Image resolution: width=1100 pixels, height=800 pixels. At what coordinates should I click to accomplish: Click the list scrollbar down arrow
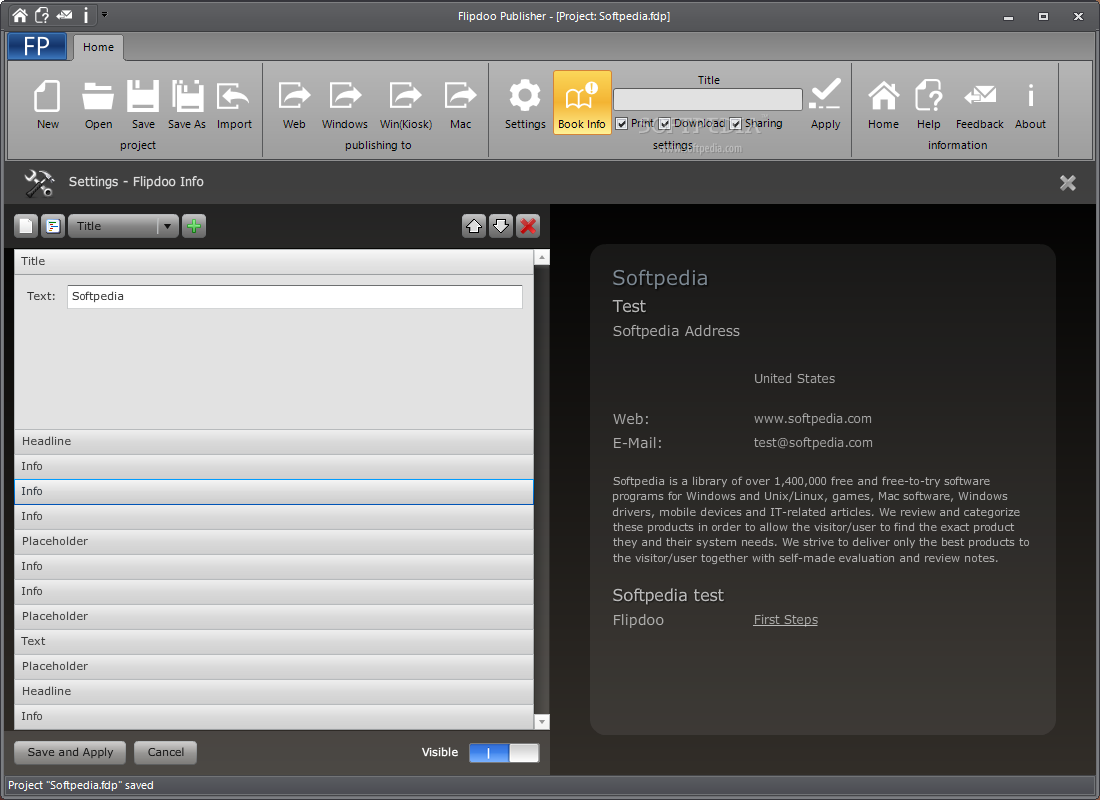point(542,721)
